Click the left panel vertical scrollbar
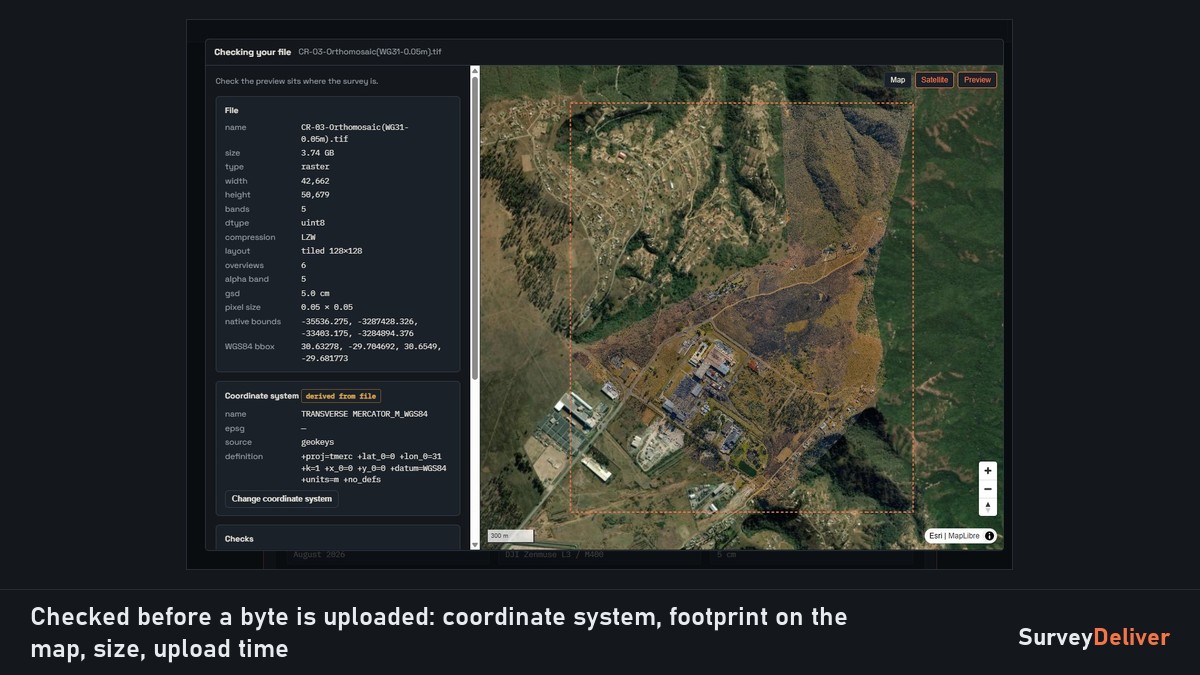This screenshot has height=675, width=1200. (475, 227)
